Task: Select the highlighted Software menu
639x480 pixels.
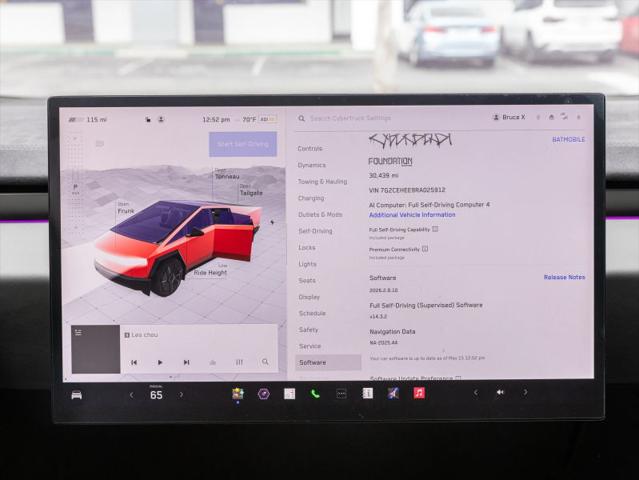Action: pyautogui.click(x=328, y=362)
